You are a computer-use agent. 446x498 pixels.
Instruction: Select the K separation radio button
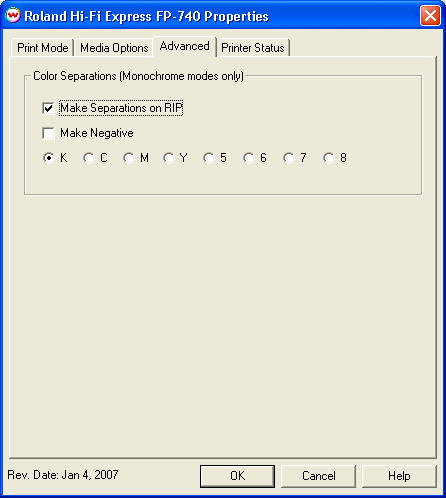point(49,158)
